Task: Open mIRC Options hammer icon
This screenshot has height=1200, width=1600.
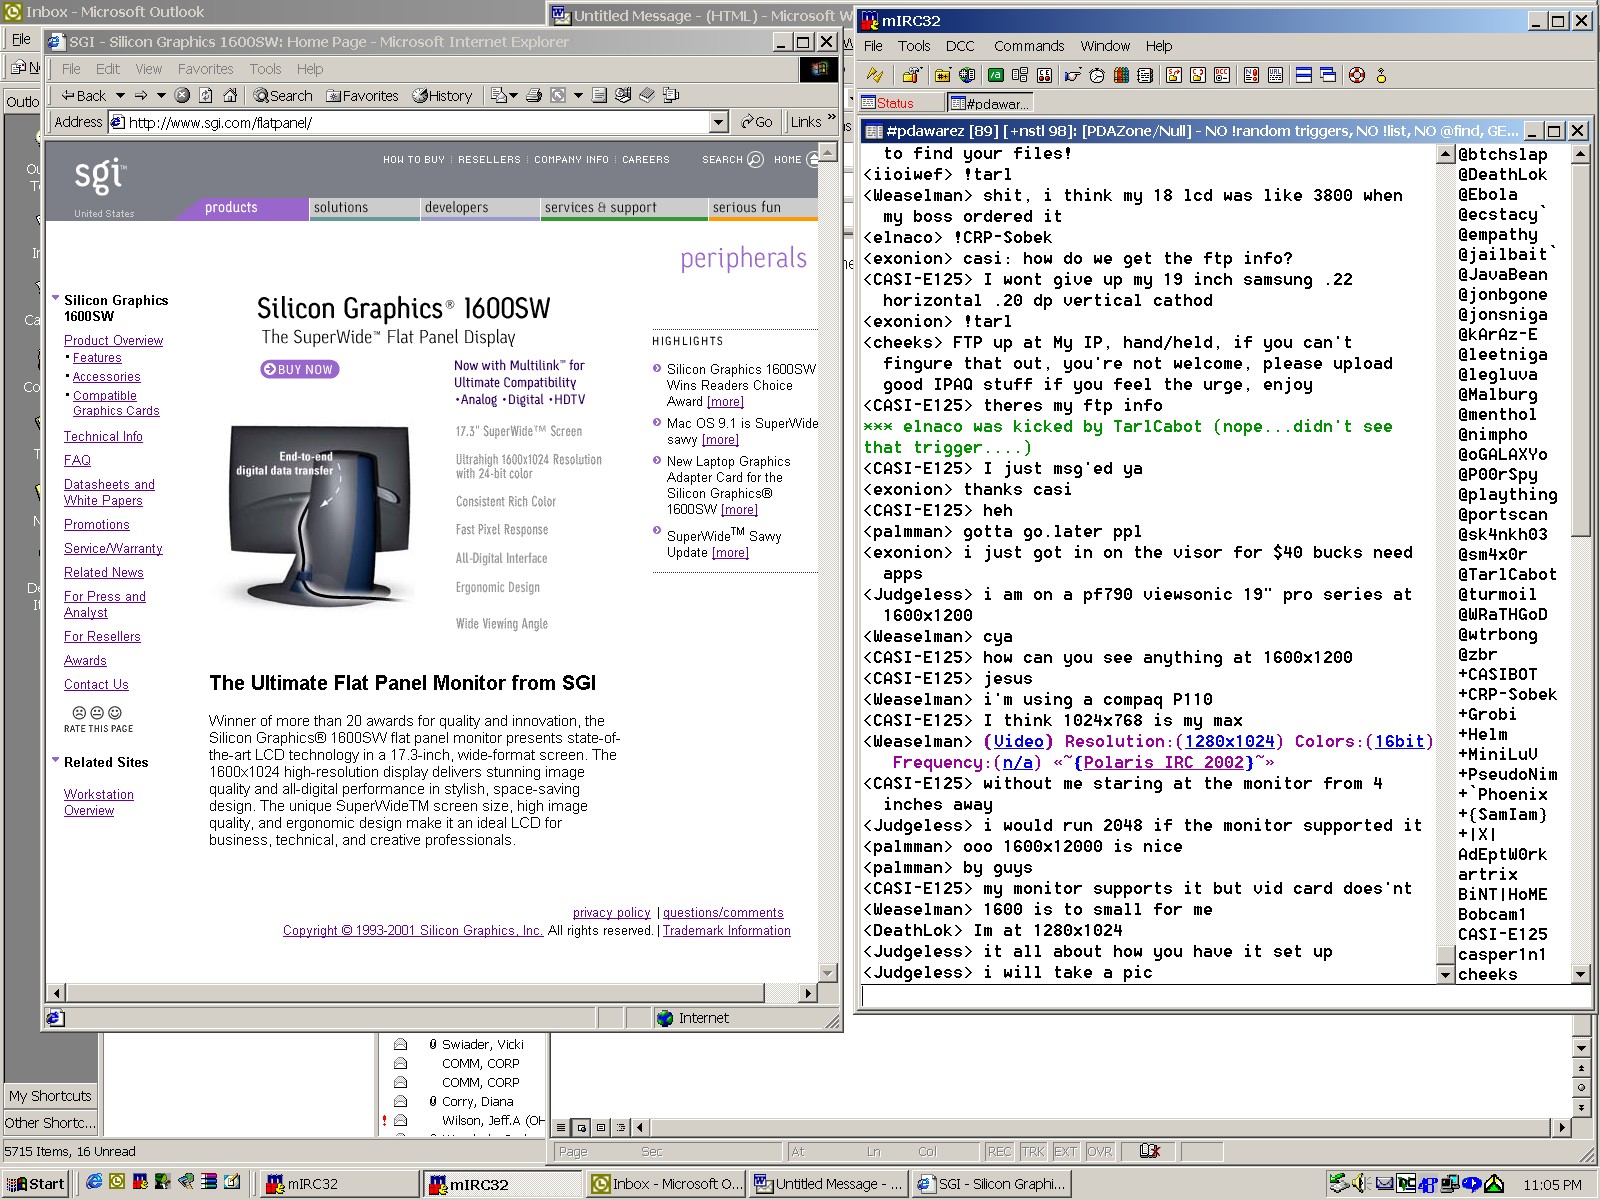Action: click(910, 75)
